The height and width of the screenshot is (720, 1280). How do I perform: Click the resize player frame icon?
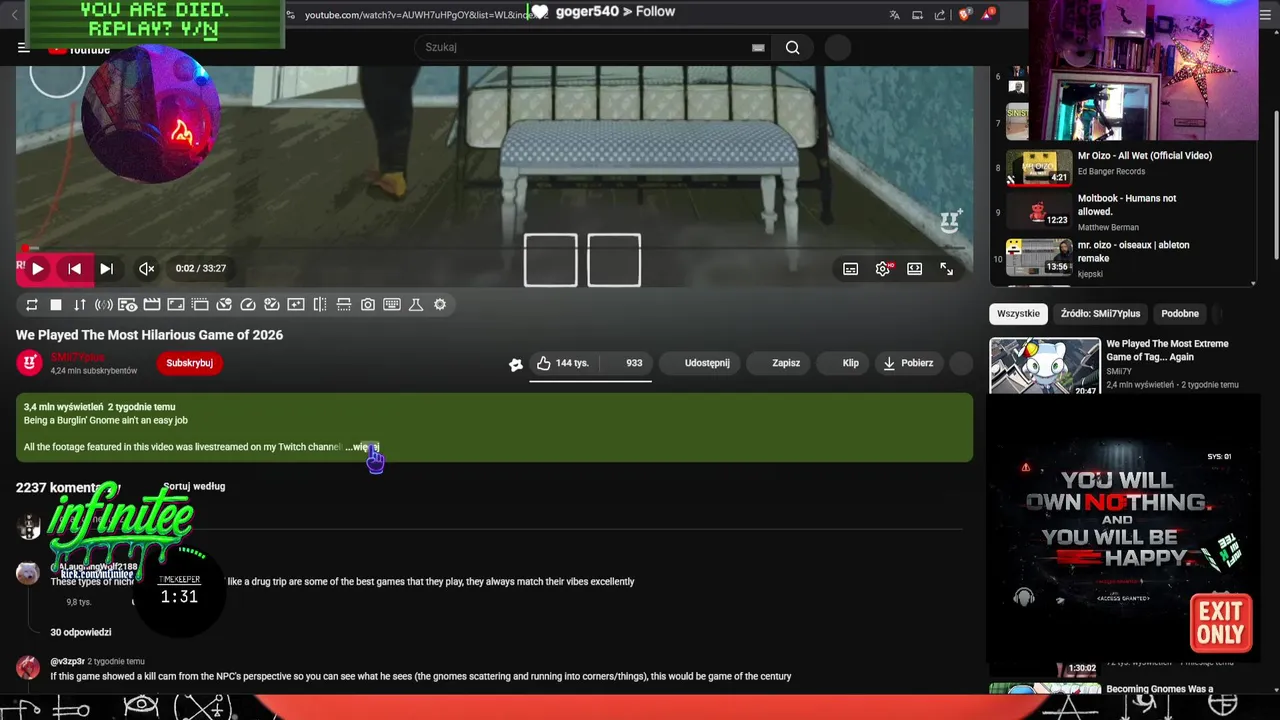[x=175, y=304]
